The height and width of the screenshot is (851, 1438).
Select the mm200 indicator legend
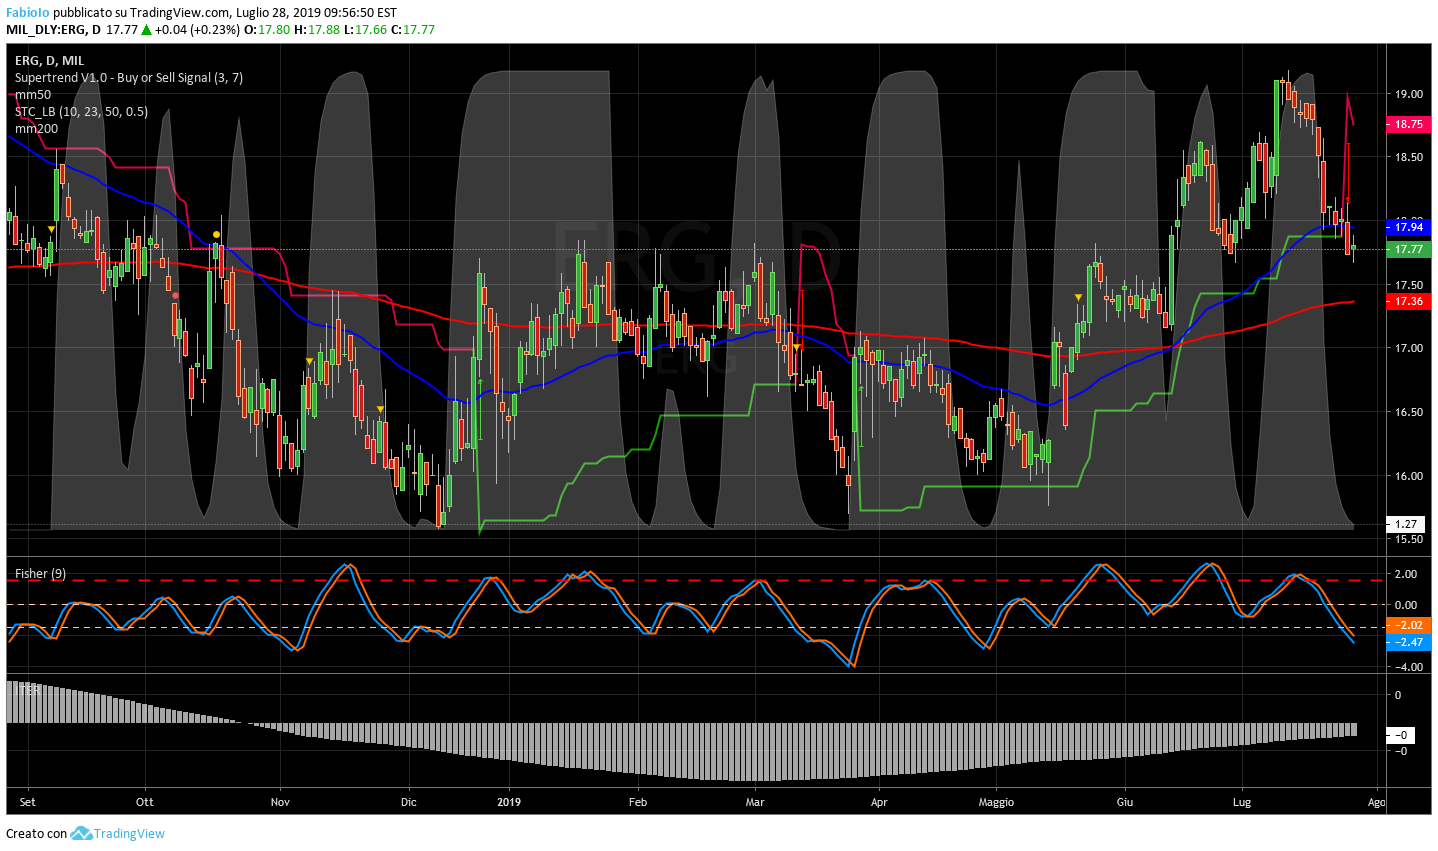[x=36, y=128]
